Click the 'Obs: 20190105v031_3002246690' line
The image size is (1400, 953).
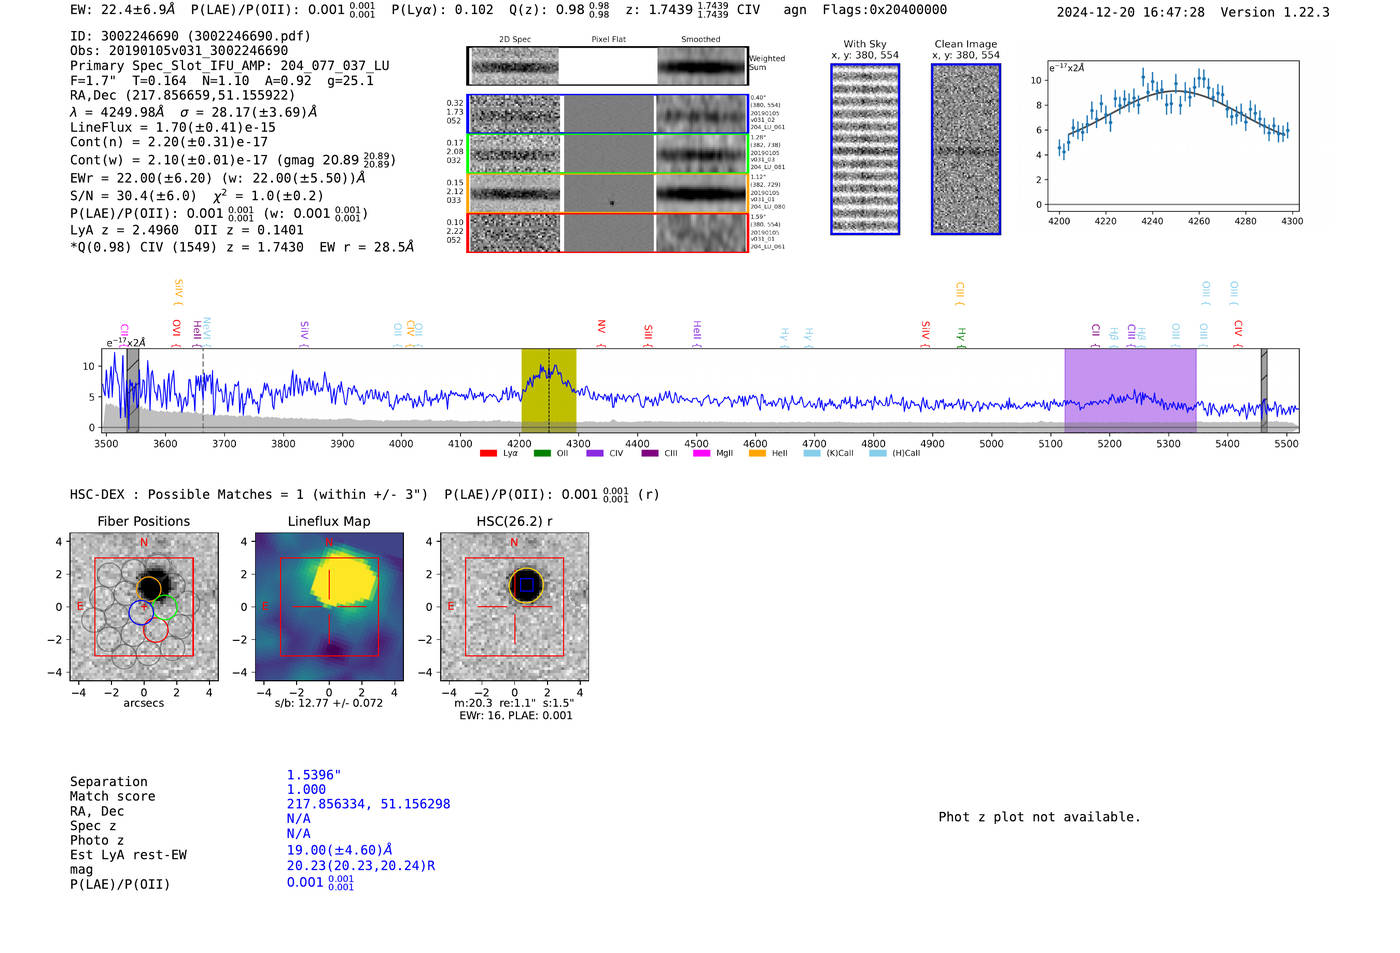(x=179, y=50)
